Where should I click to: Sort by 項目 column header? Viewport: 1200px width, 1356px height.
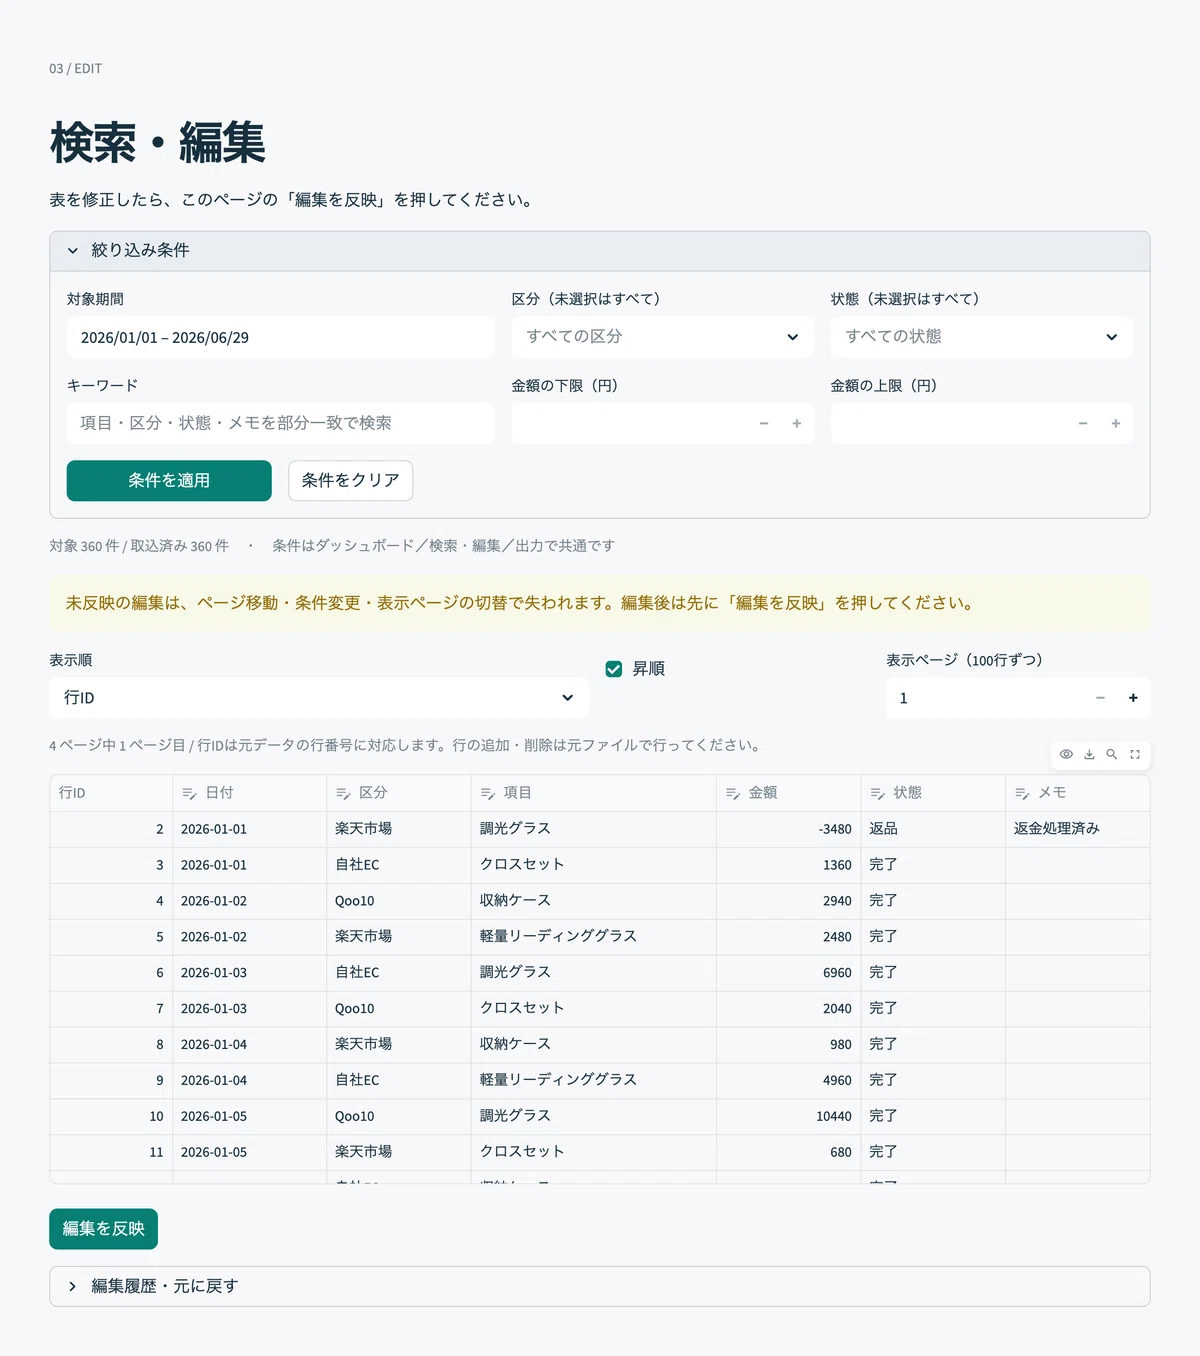[594, 793]
